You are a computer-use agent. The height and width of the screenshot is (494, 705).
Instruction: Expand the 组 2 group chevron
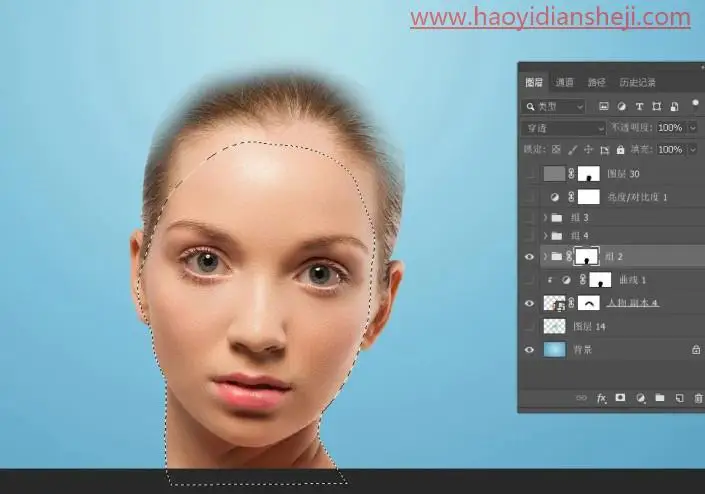point(545,256)
